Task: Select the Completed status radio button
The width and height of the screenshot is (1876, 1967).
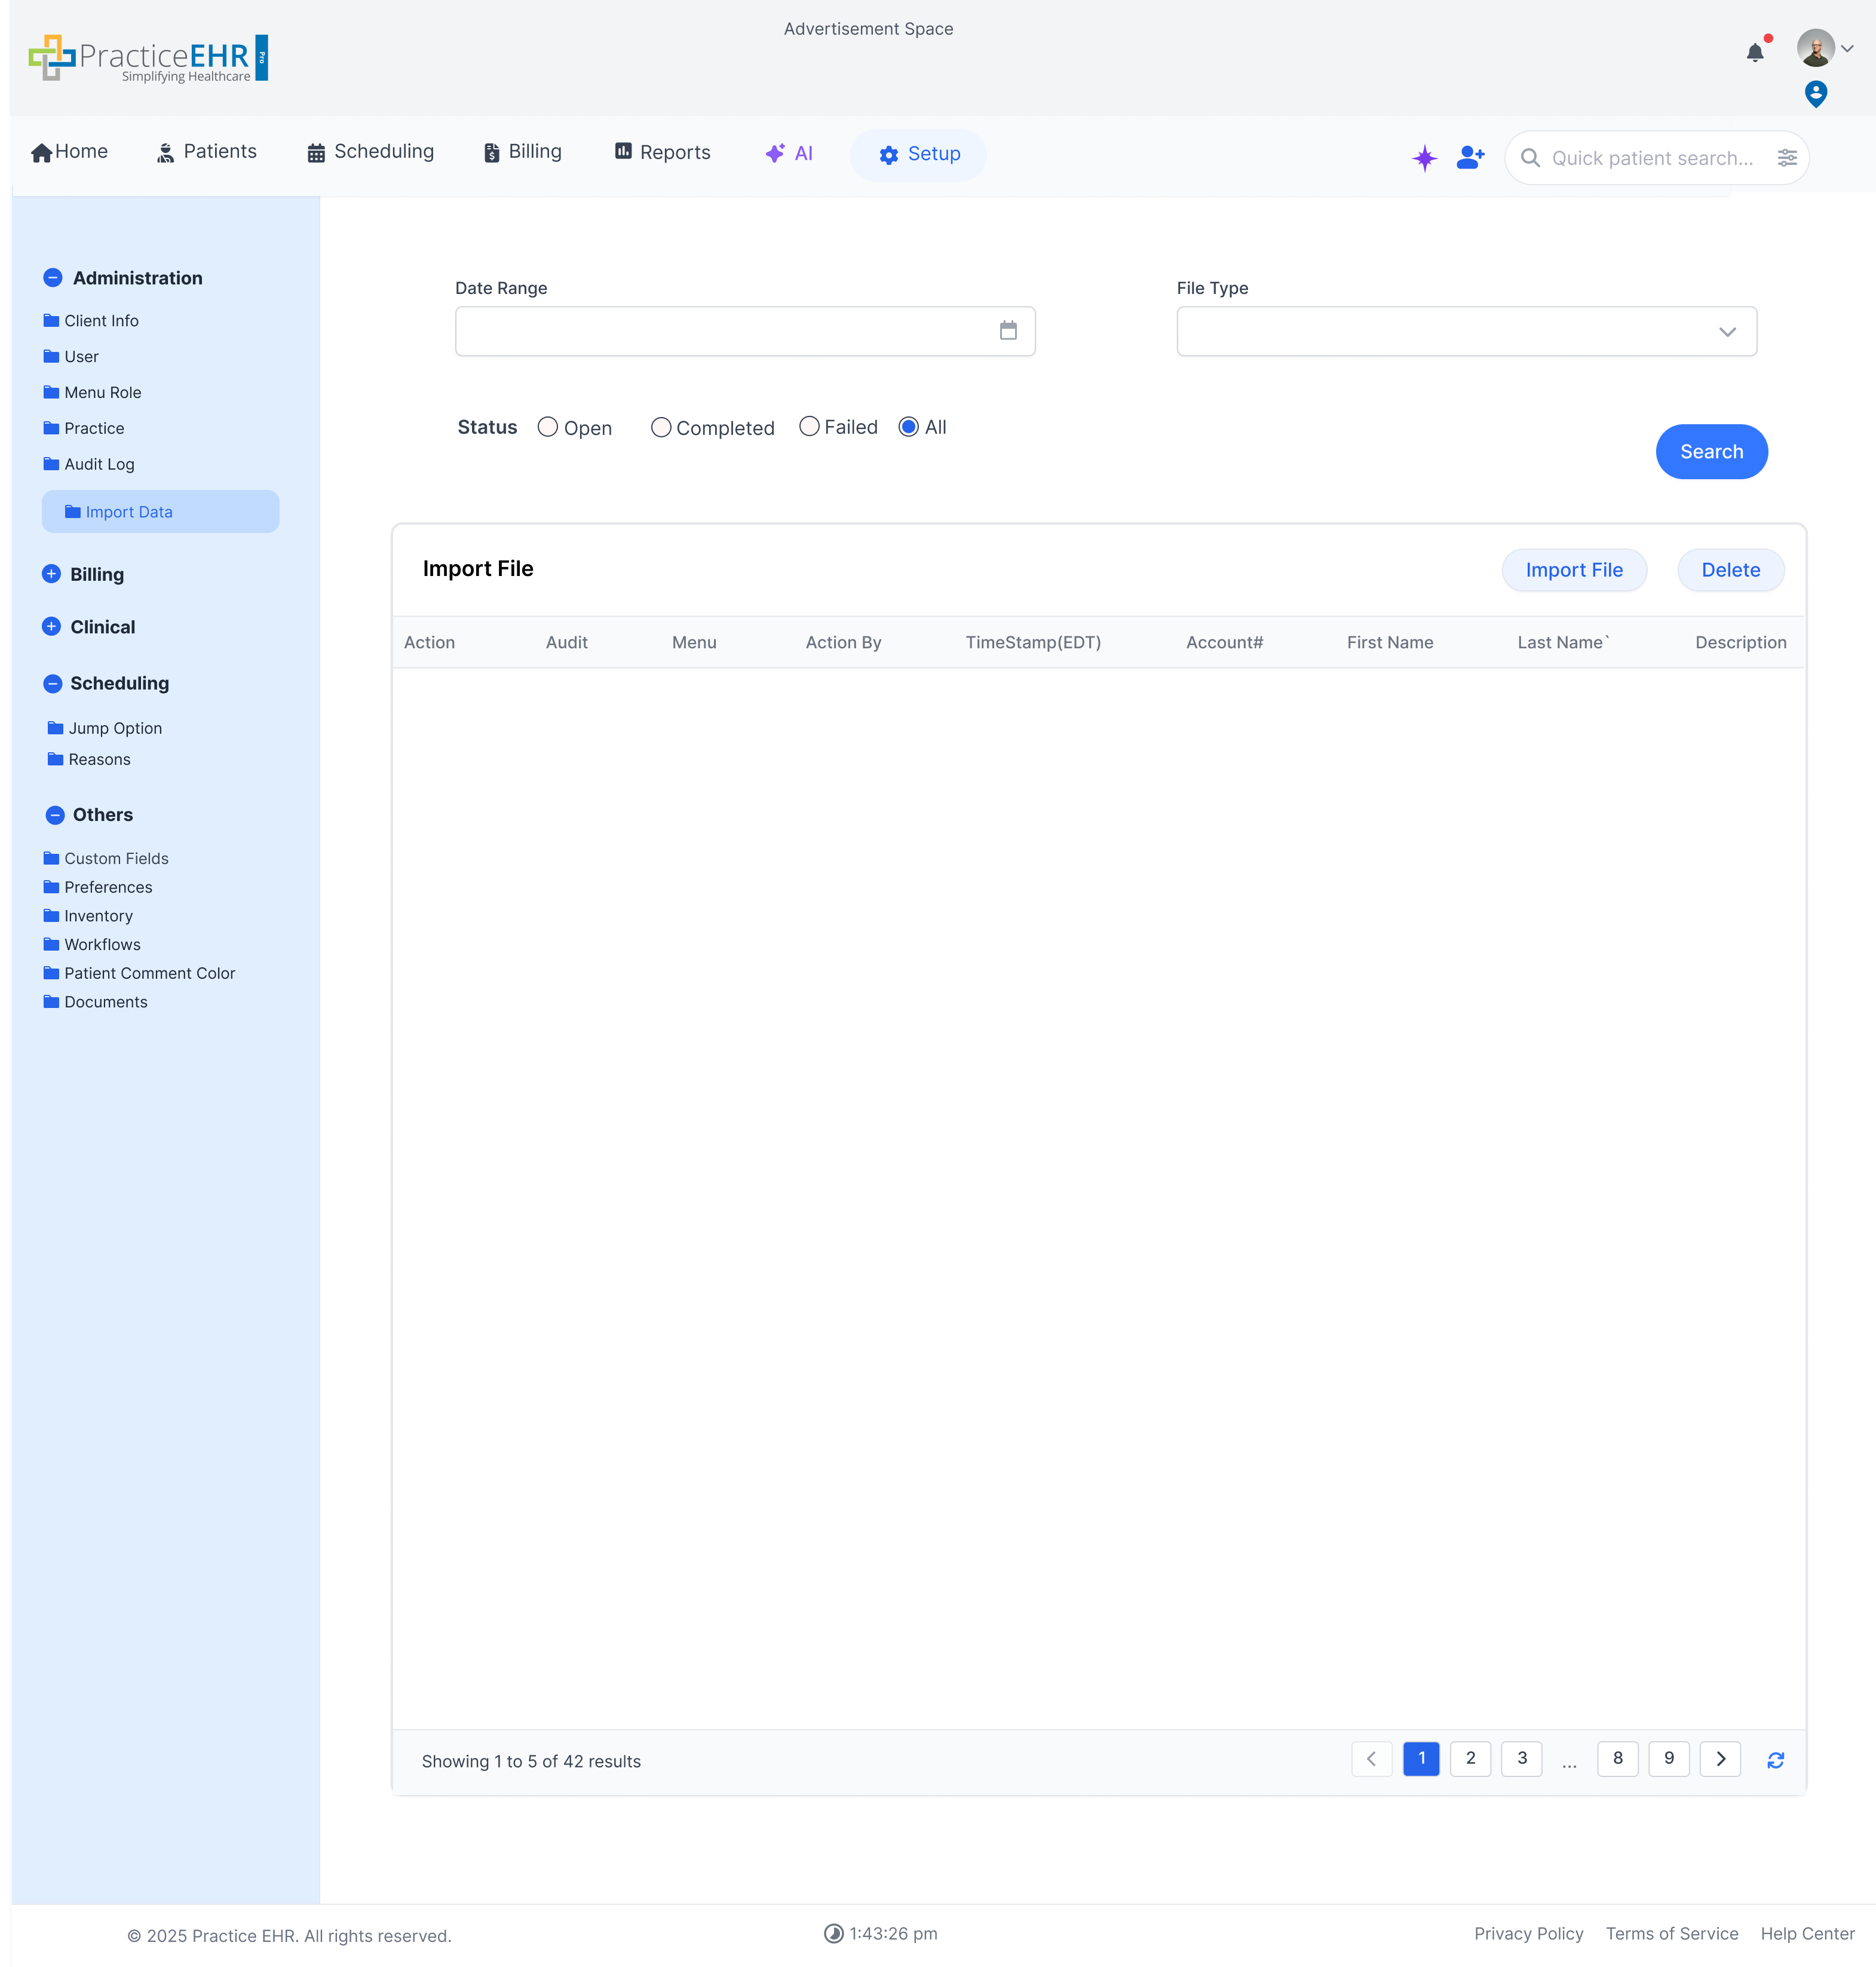Action: (660, 427)
